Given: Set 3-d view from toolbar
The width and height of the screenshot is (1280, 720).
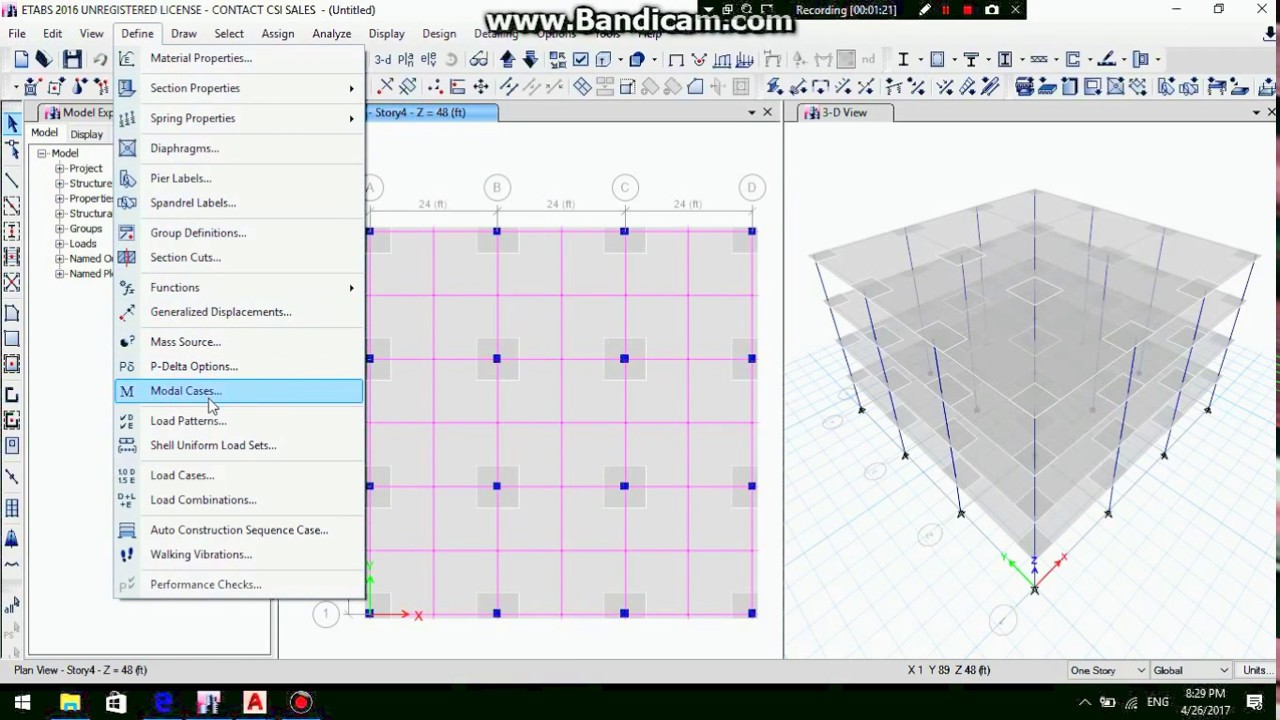Looking at the screenshot, I should tap(383, 59).
